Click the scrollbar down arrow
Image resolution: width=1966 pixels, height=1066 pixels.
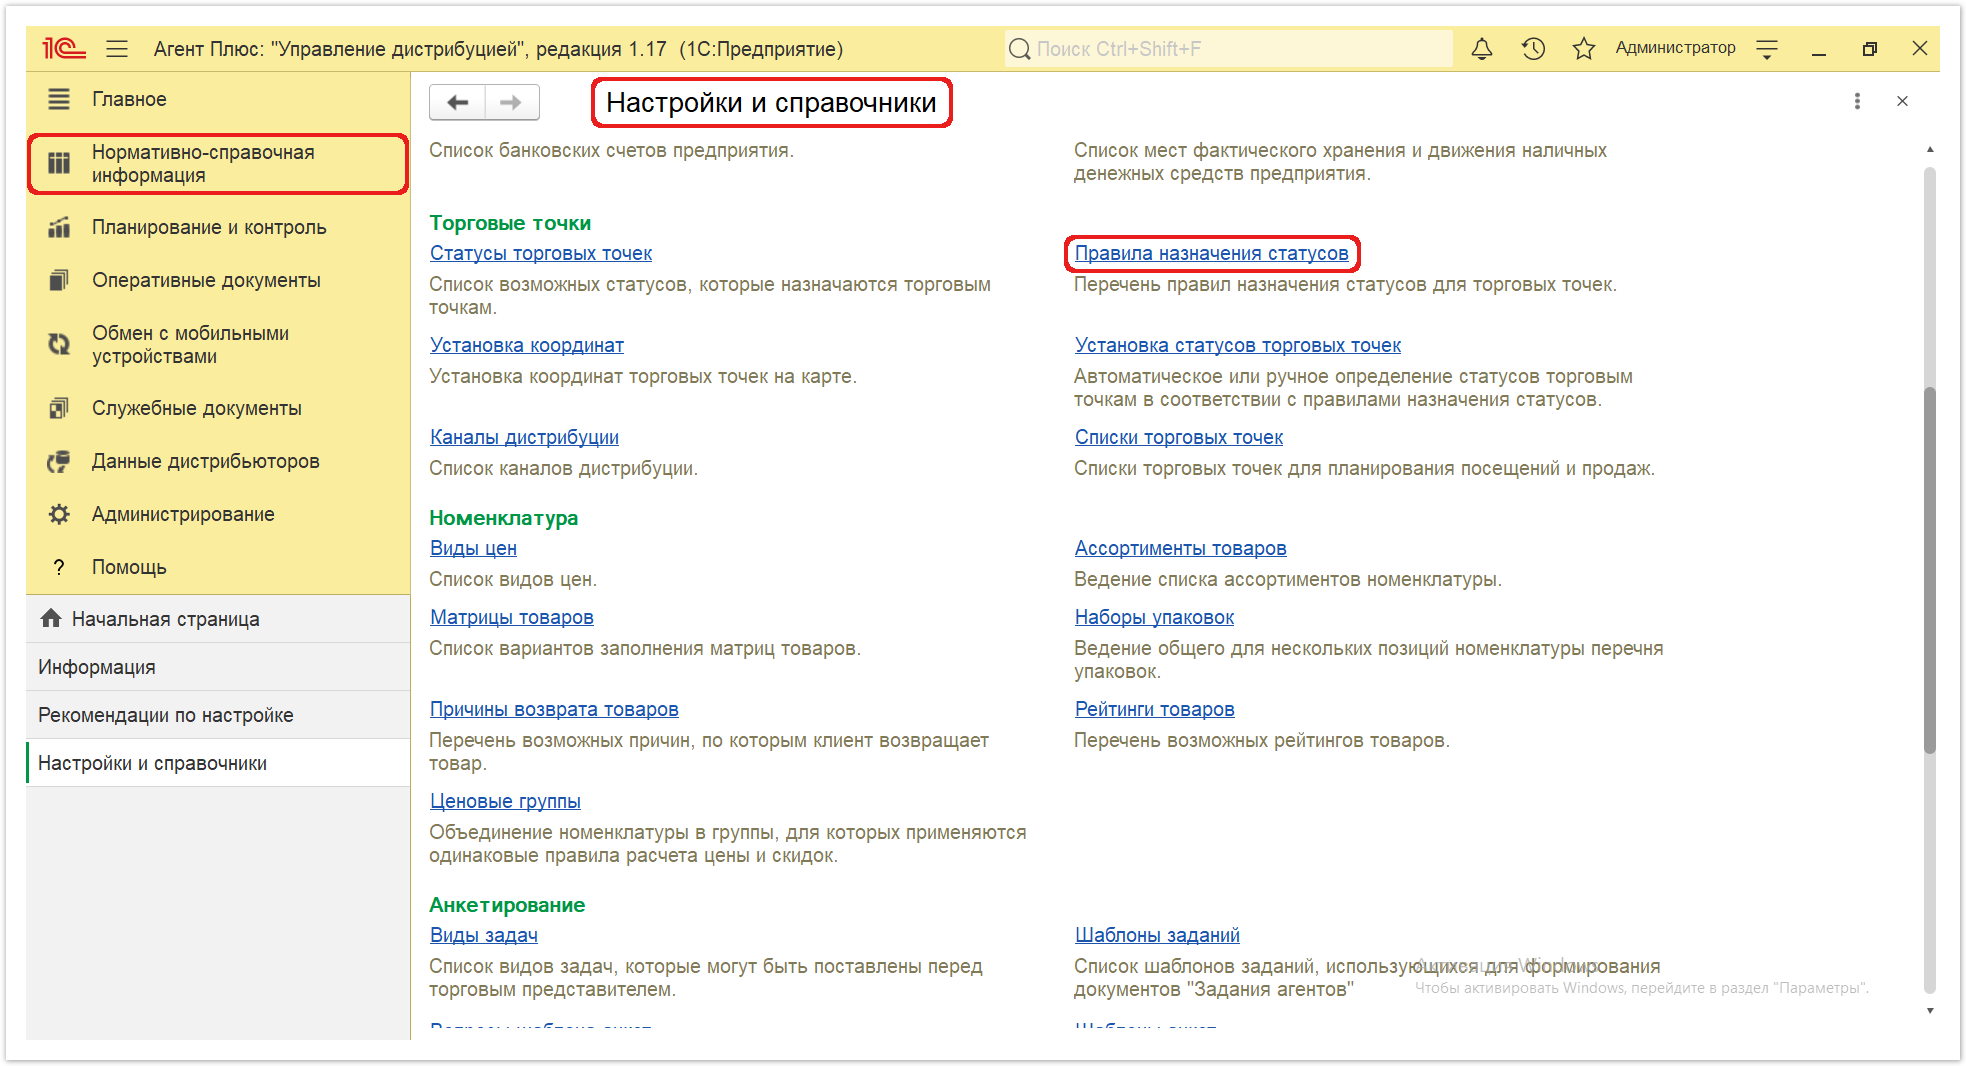click(1930, 1011)
